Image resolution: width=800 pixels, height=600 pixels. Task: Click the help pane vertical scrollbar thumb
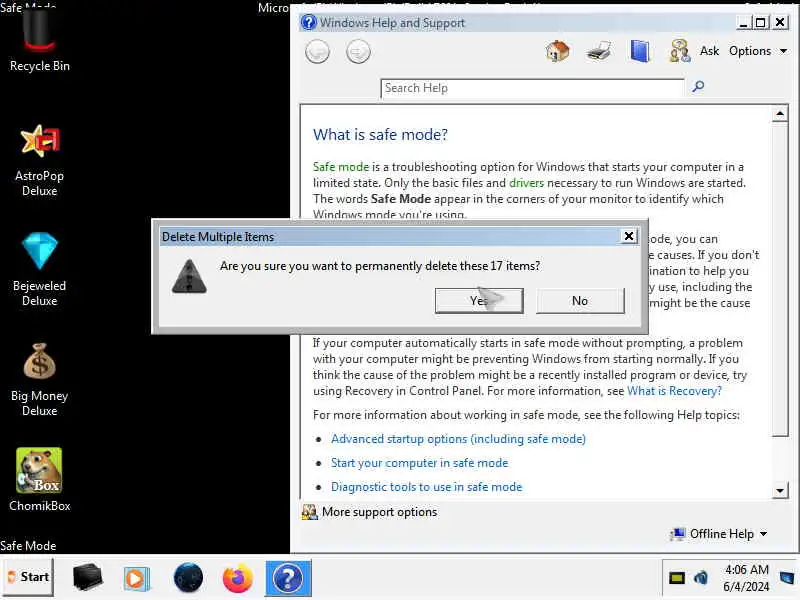[x=780, y=279]
